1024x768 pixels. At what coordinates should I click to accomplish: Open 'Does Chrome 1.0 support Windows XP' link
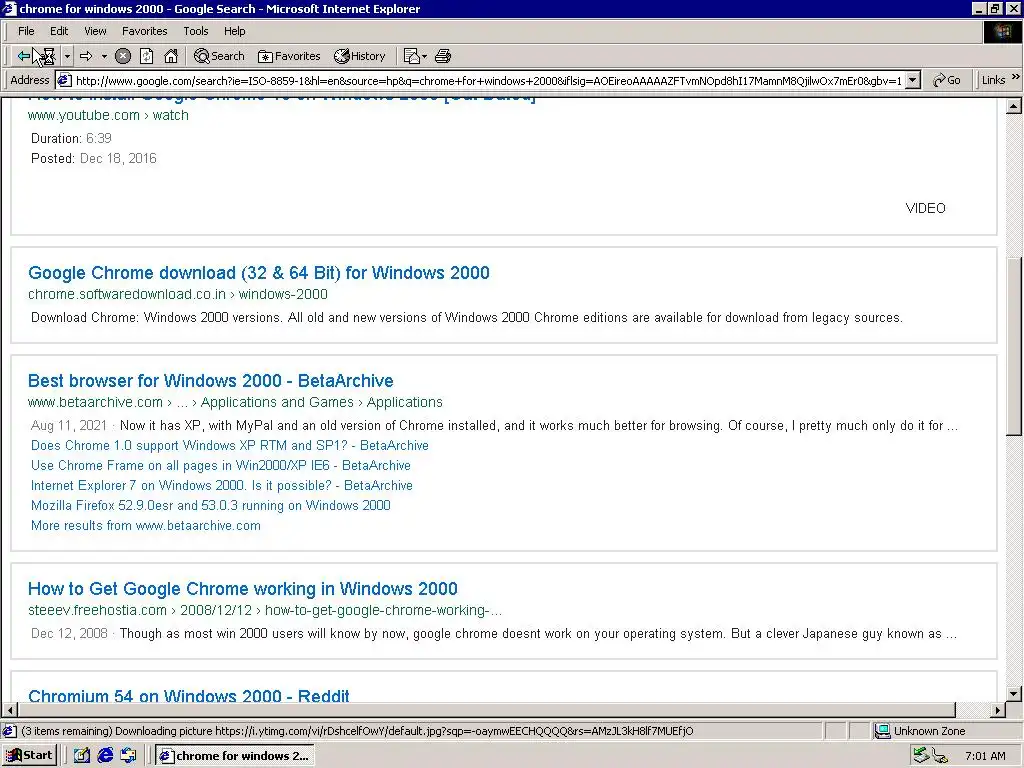point(230,445)
